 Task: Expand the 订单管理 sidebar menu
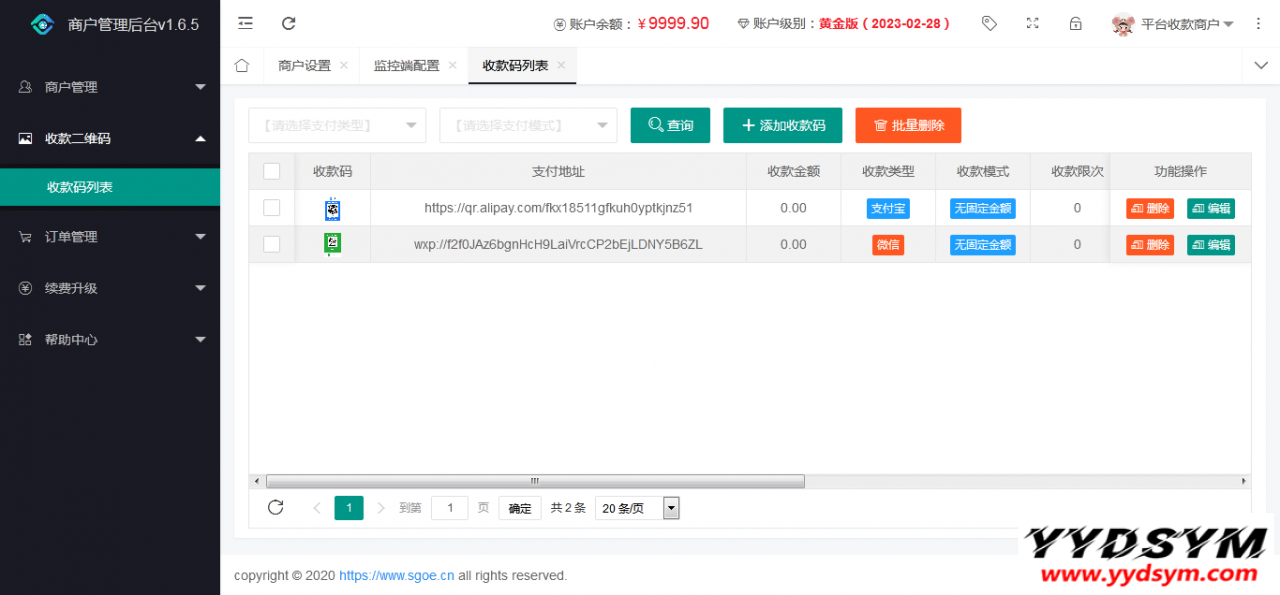coord(110,237)
